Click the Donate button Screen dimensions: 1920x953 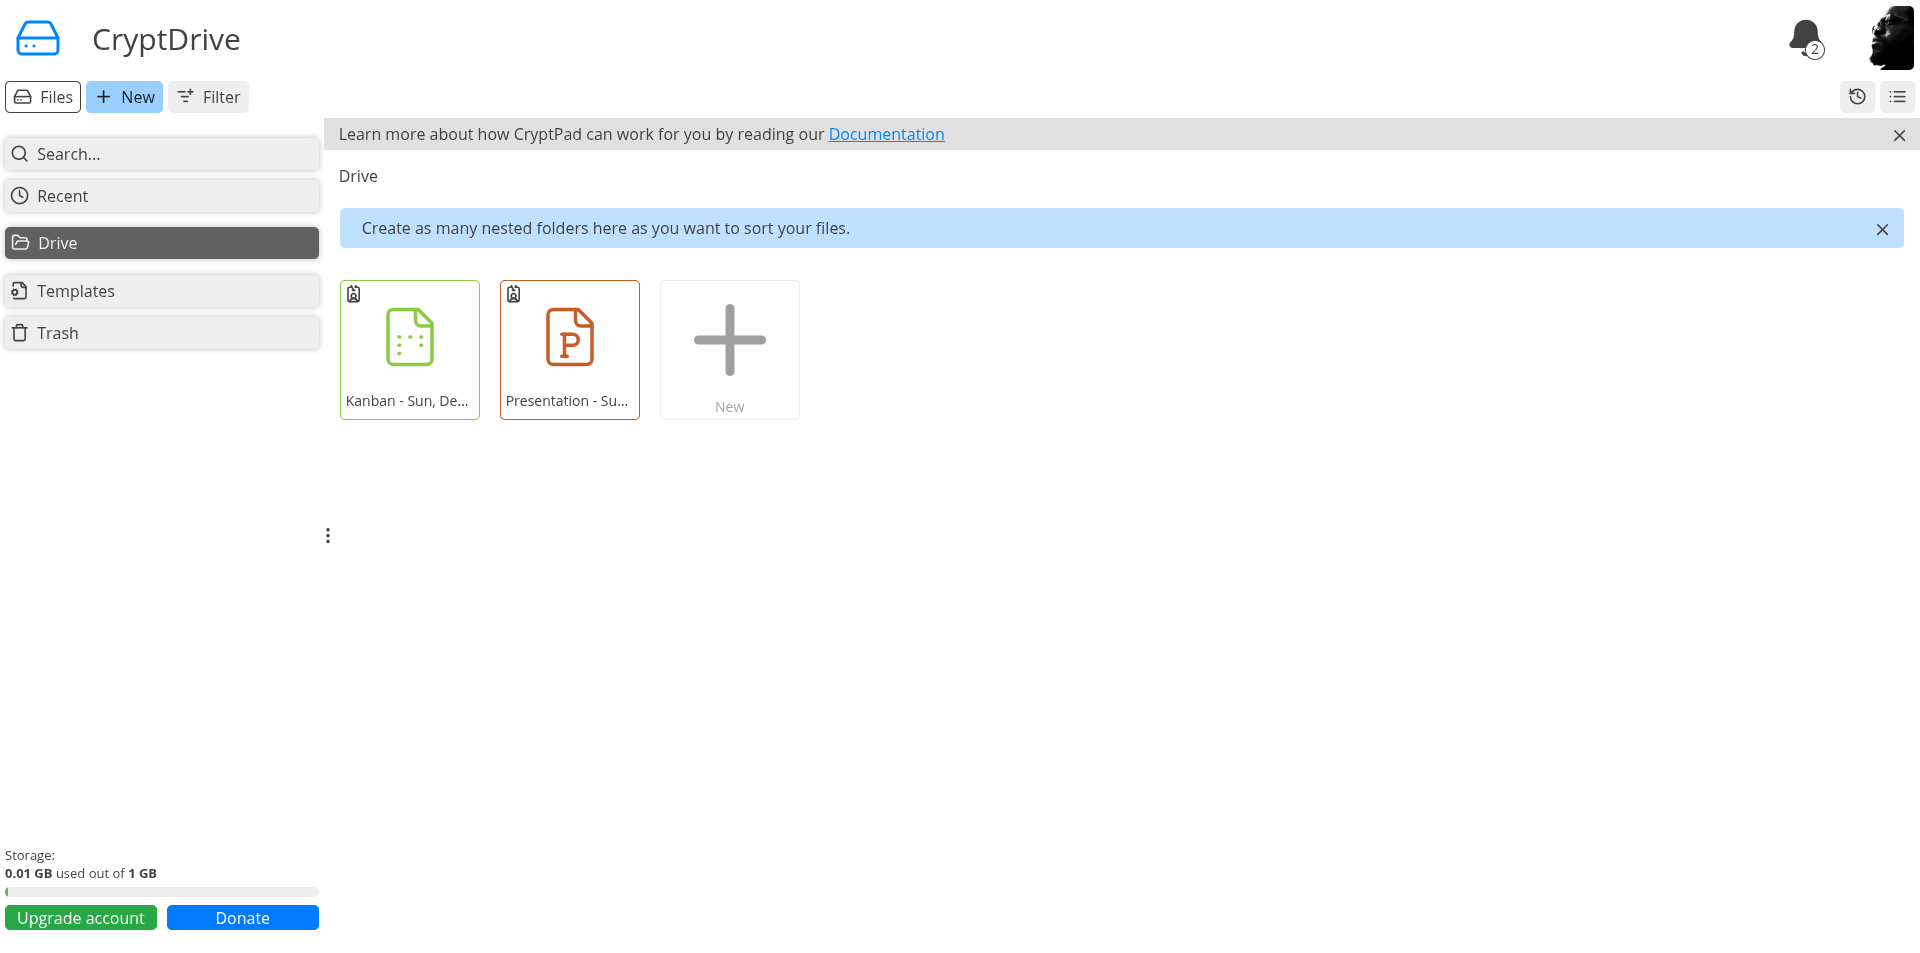pyautogui.click(x=242, y=918)
